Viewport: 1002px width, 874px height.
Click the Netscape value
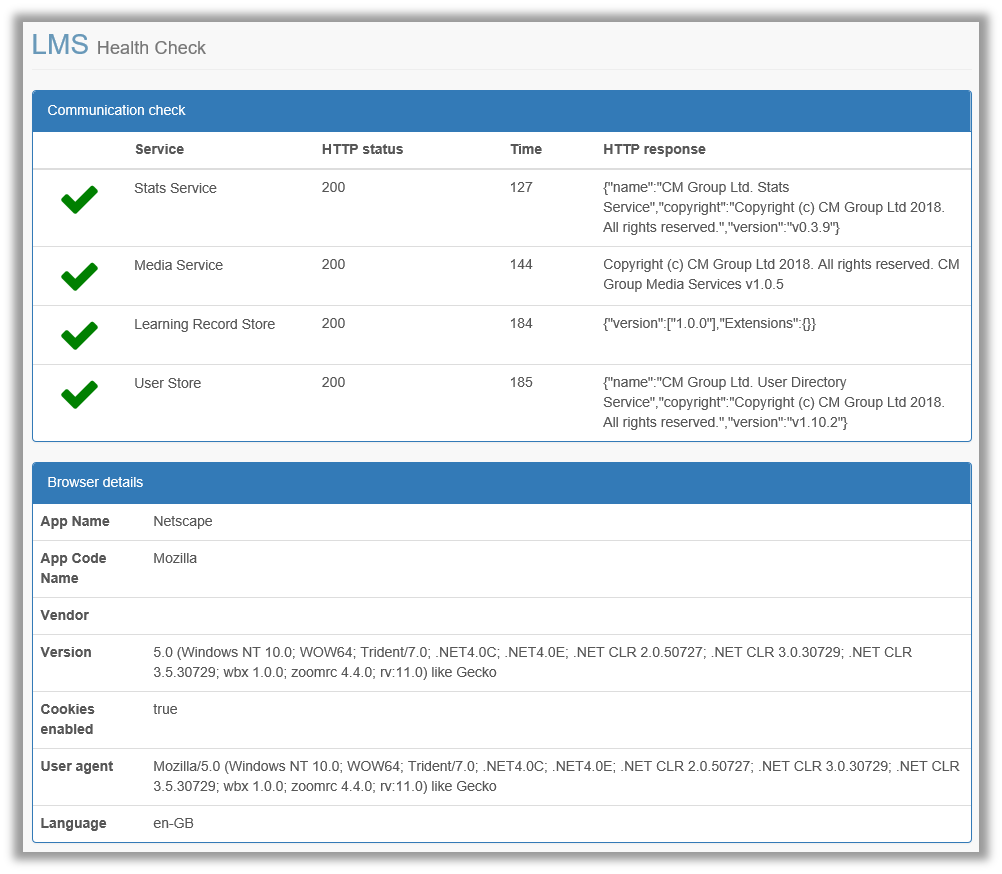[183, 521]
